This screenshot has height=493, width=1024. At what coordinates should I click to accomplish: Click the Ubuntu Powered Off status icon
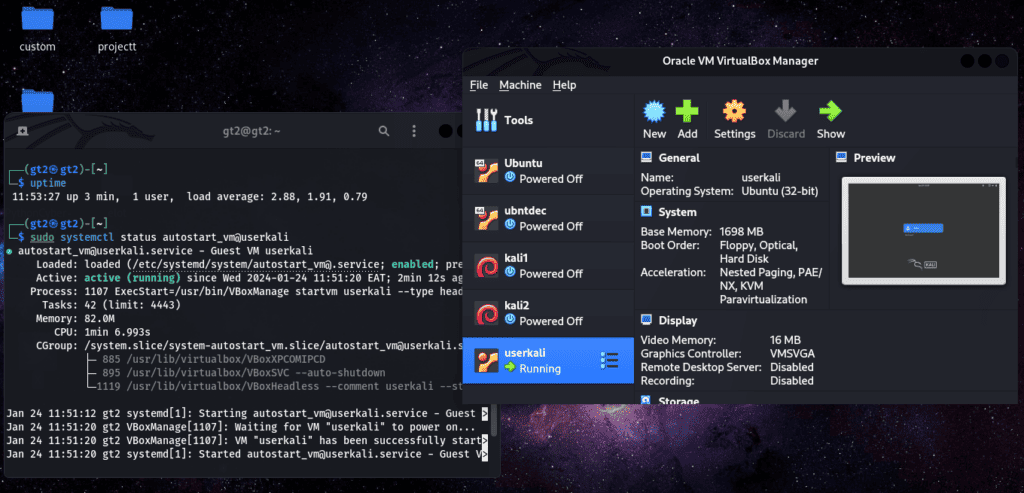click(x=510, y=178)
